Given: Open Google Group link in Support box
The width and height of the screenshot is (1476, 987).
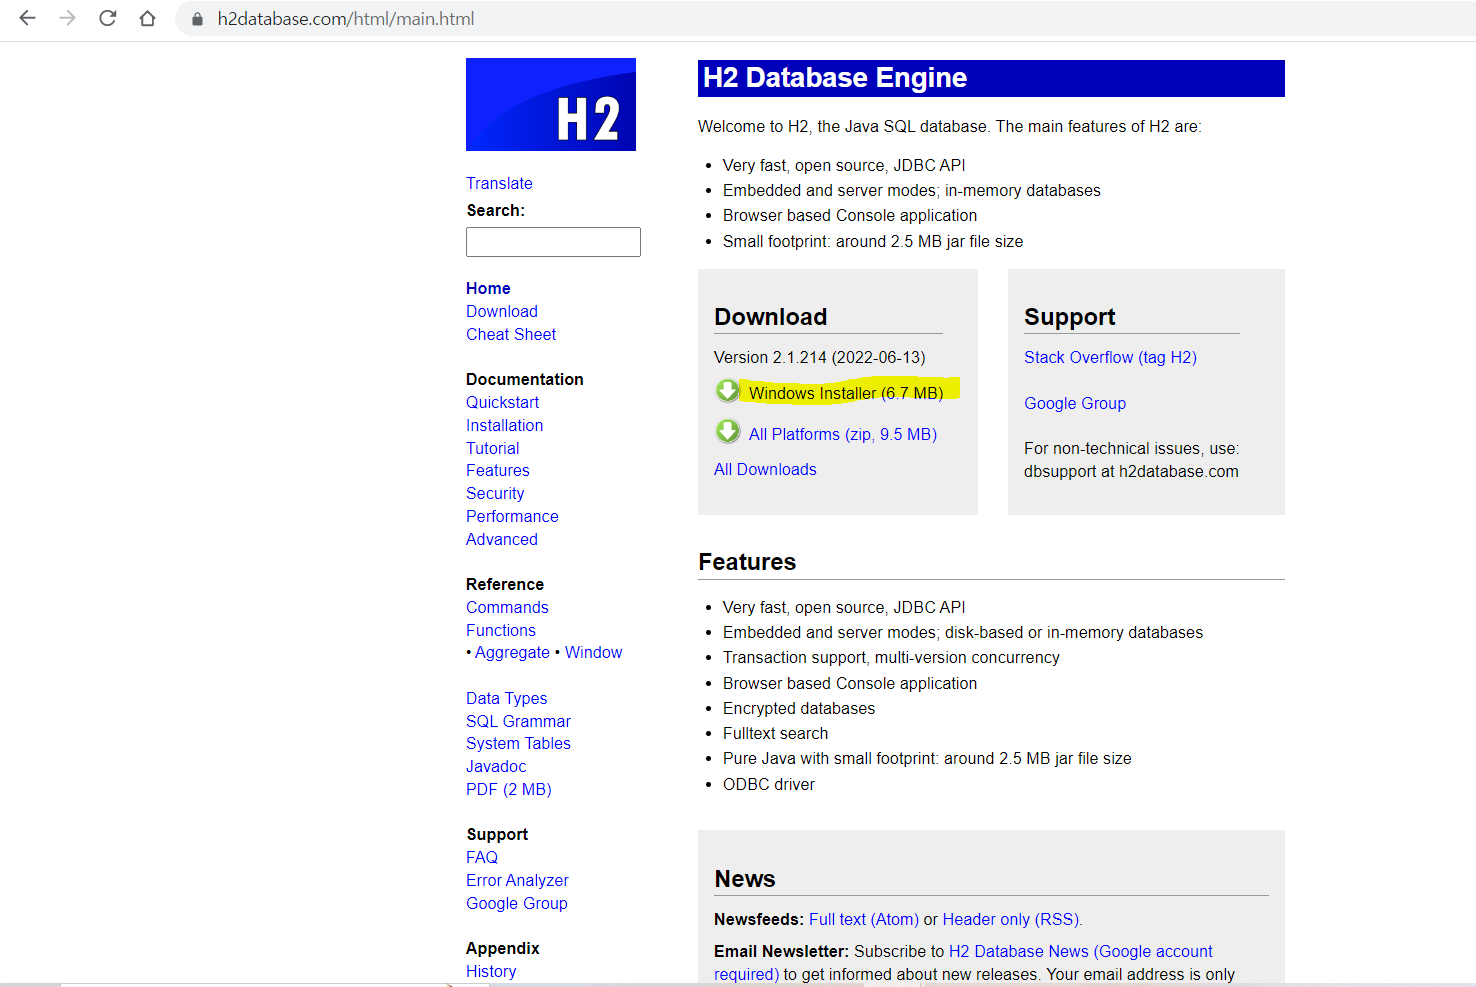Looking at the screenshot, I should [1075, 403].
